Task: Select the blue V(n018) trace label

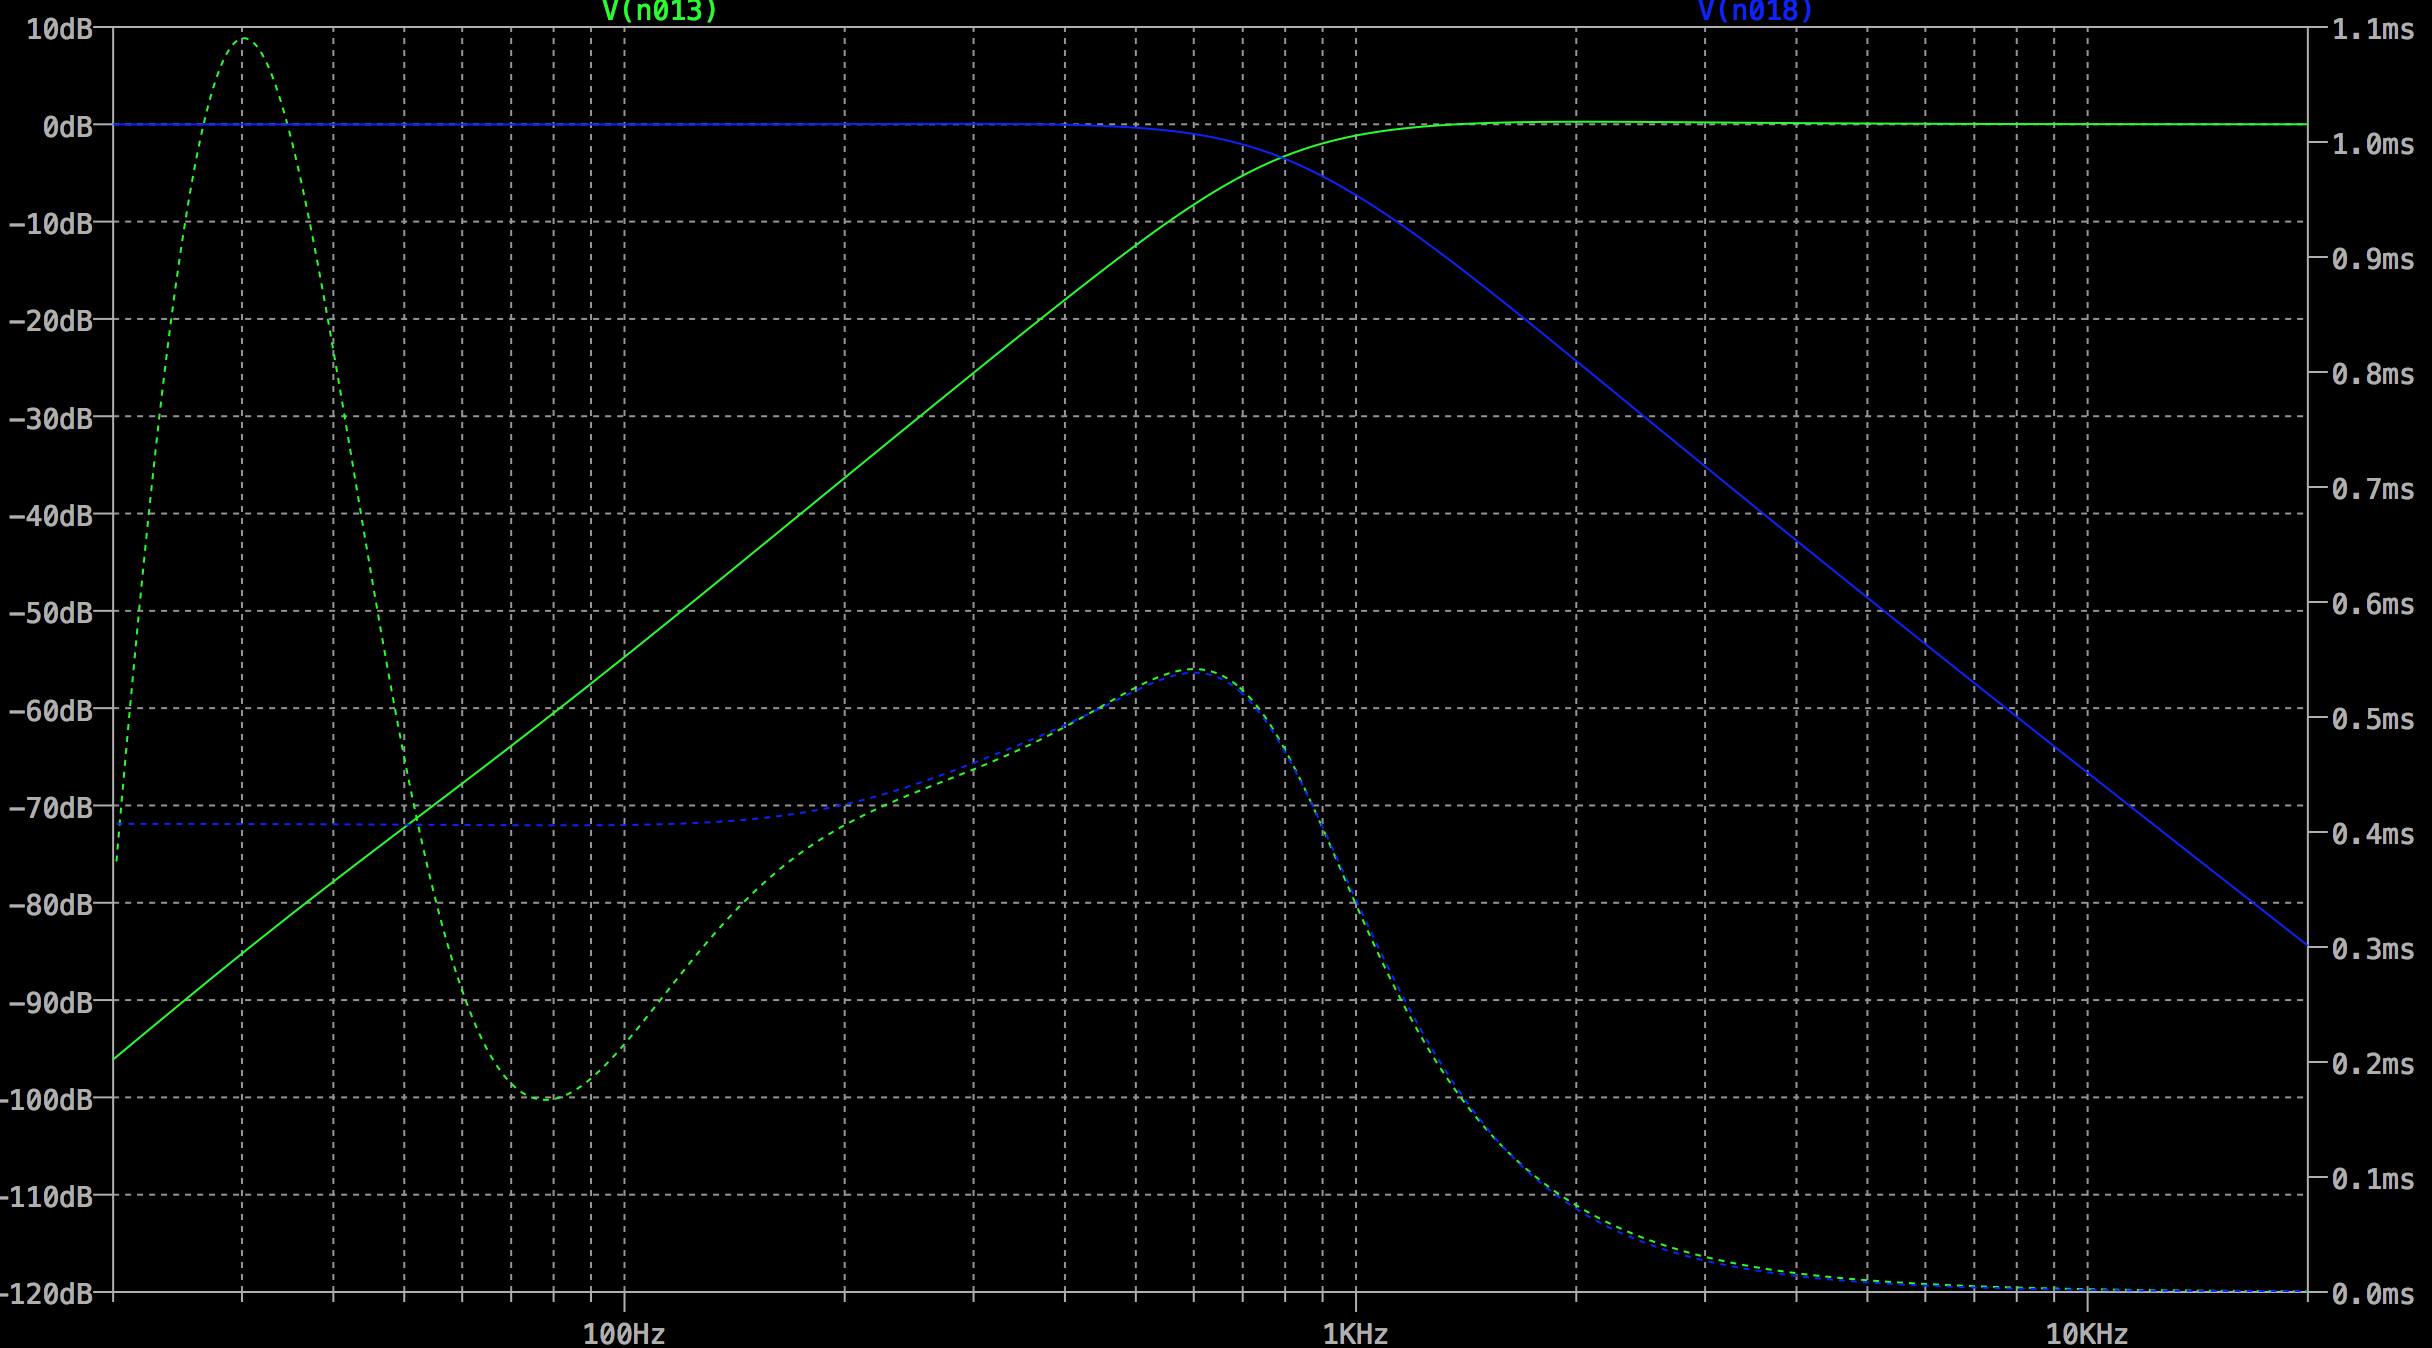Action: click(1755, 11)
